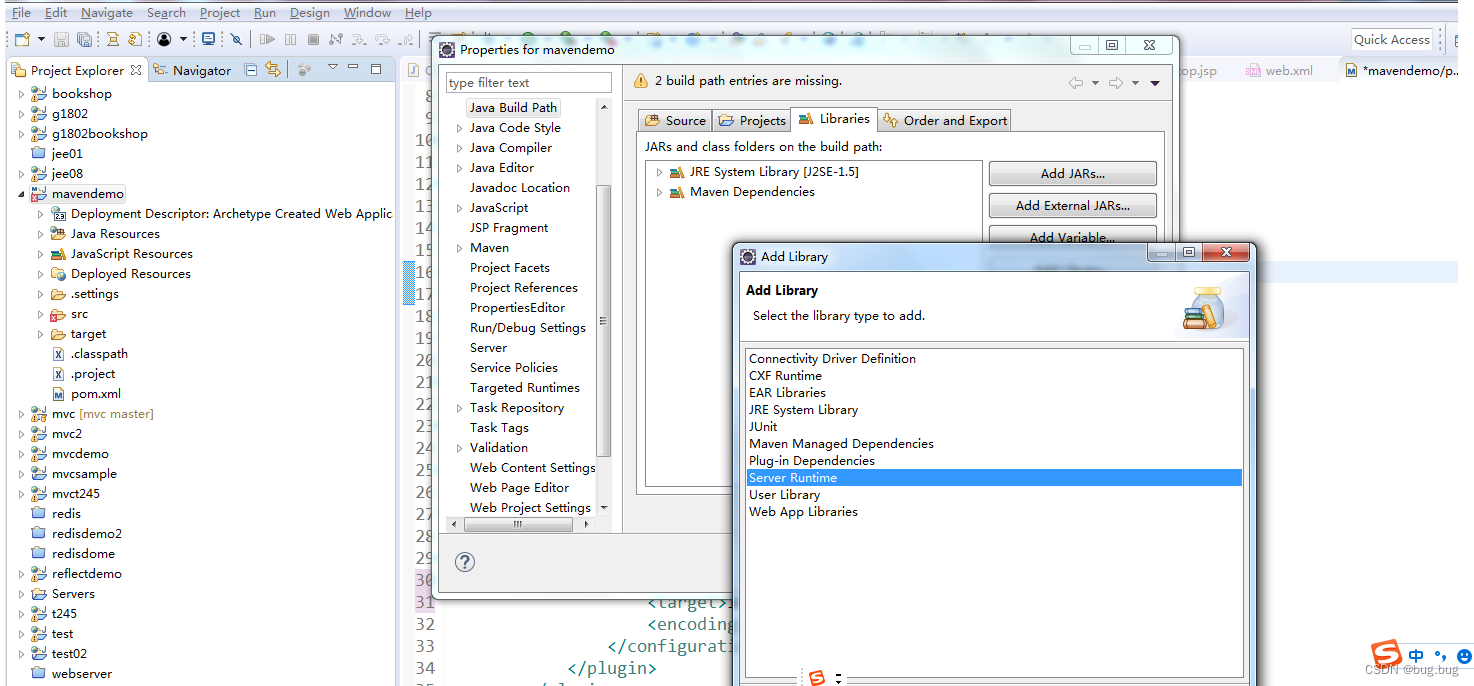The height and width of the screenshot is (686, 1474).
Task: Click the Add External JARs... button
Action: pos(1072,205)
